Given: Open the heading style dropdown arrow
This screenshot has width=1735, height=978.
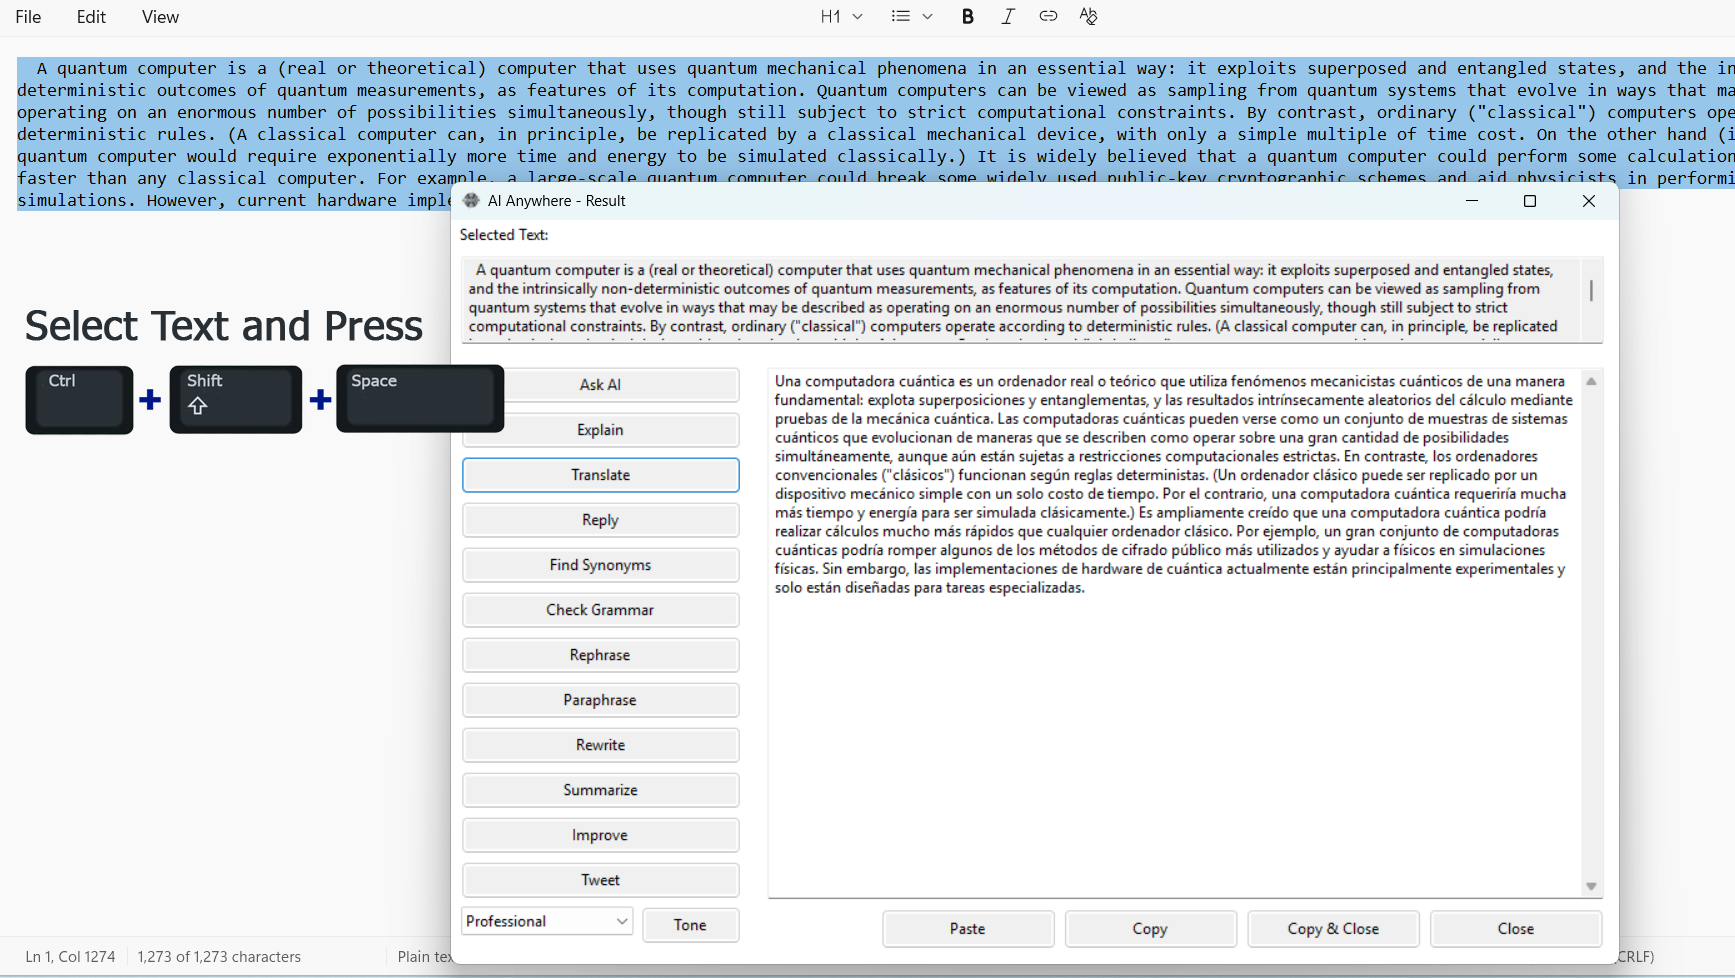Looking at the screenshot, I should point(858,16).
